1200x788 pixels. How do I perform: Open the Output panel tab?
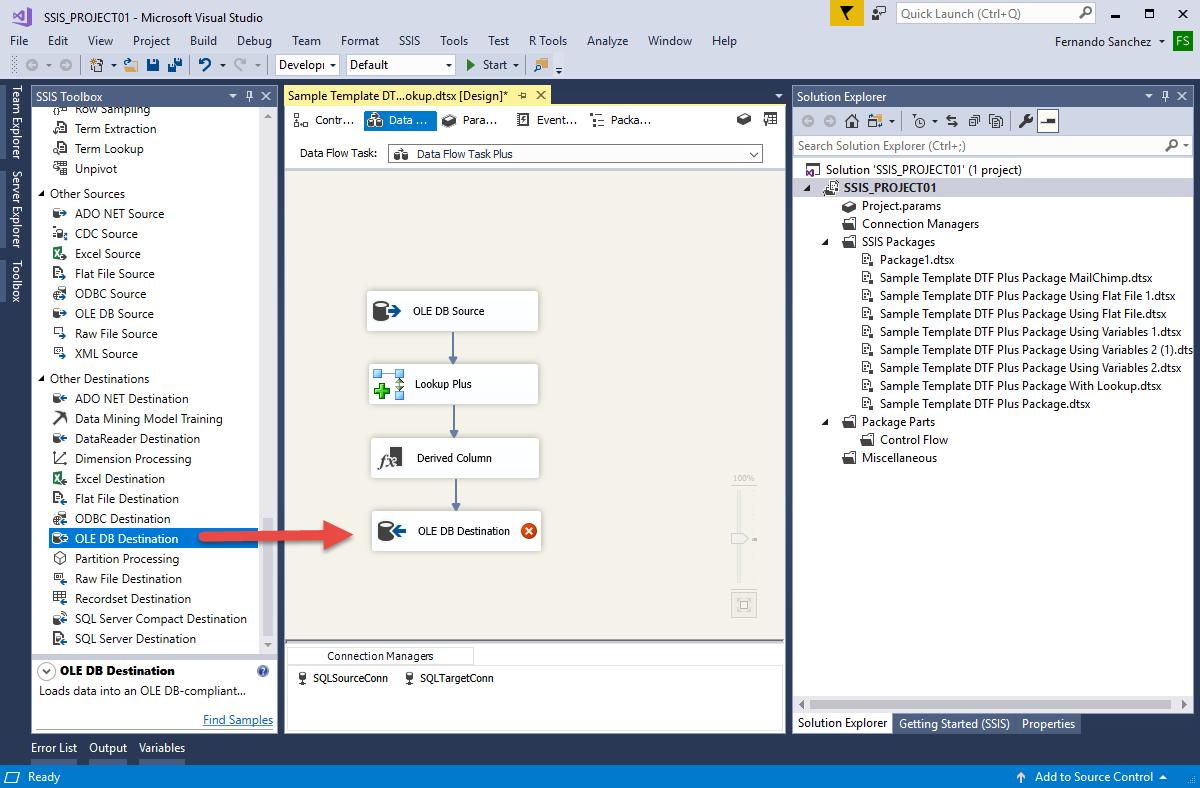pyautogui.click(x=108, y=748)
